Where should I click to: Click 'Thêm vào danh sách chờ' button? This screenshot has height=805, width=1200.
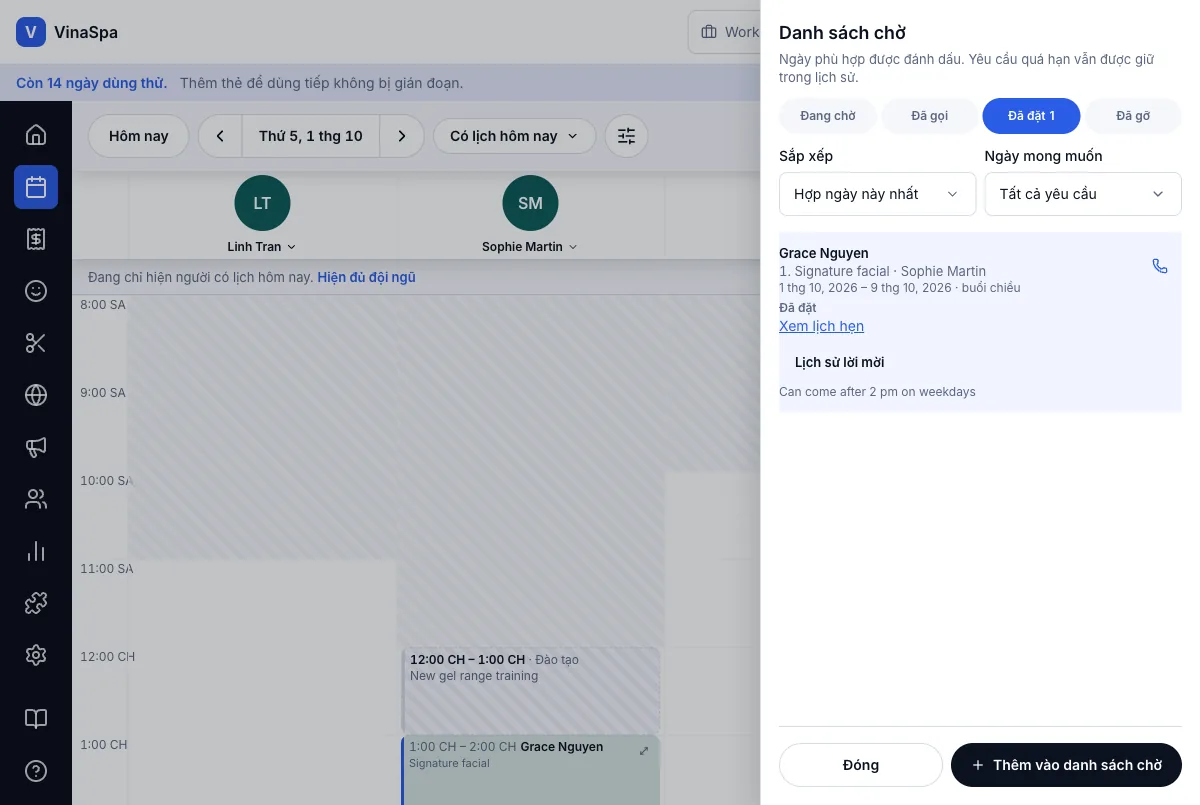(x=1066, y=765)
